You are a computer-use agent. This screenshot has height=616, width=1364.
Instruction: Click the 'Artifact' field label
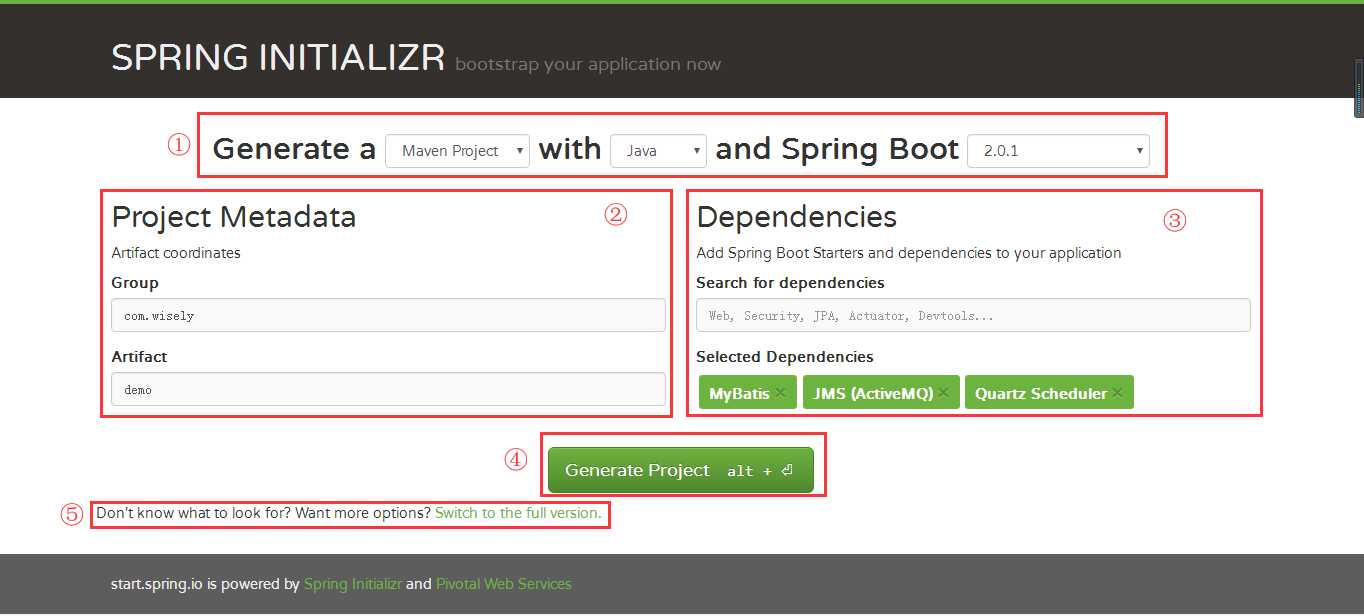(139, 357)
